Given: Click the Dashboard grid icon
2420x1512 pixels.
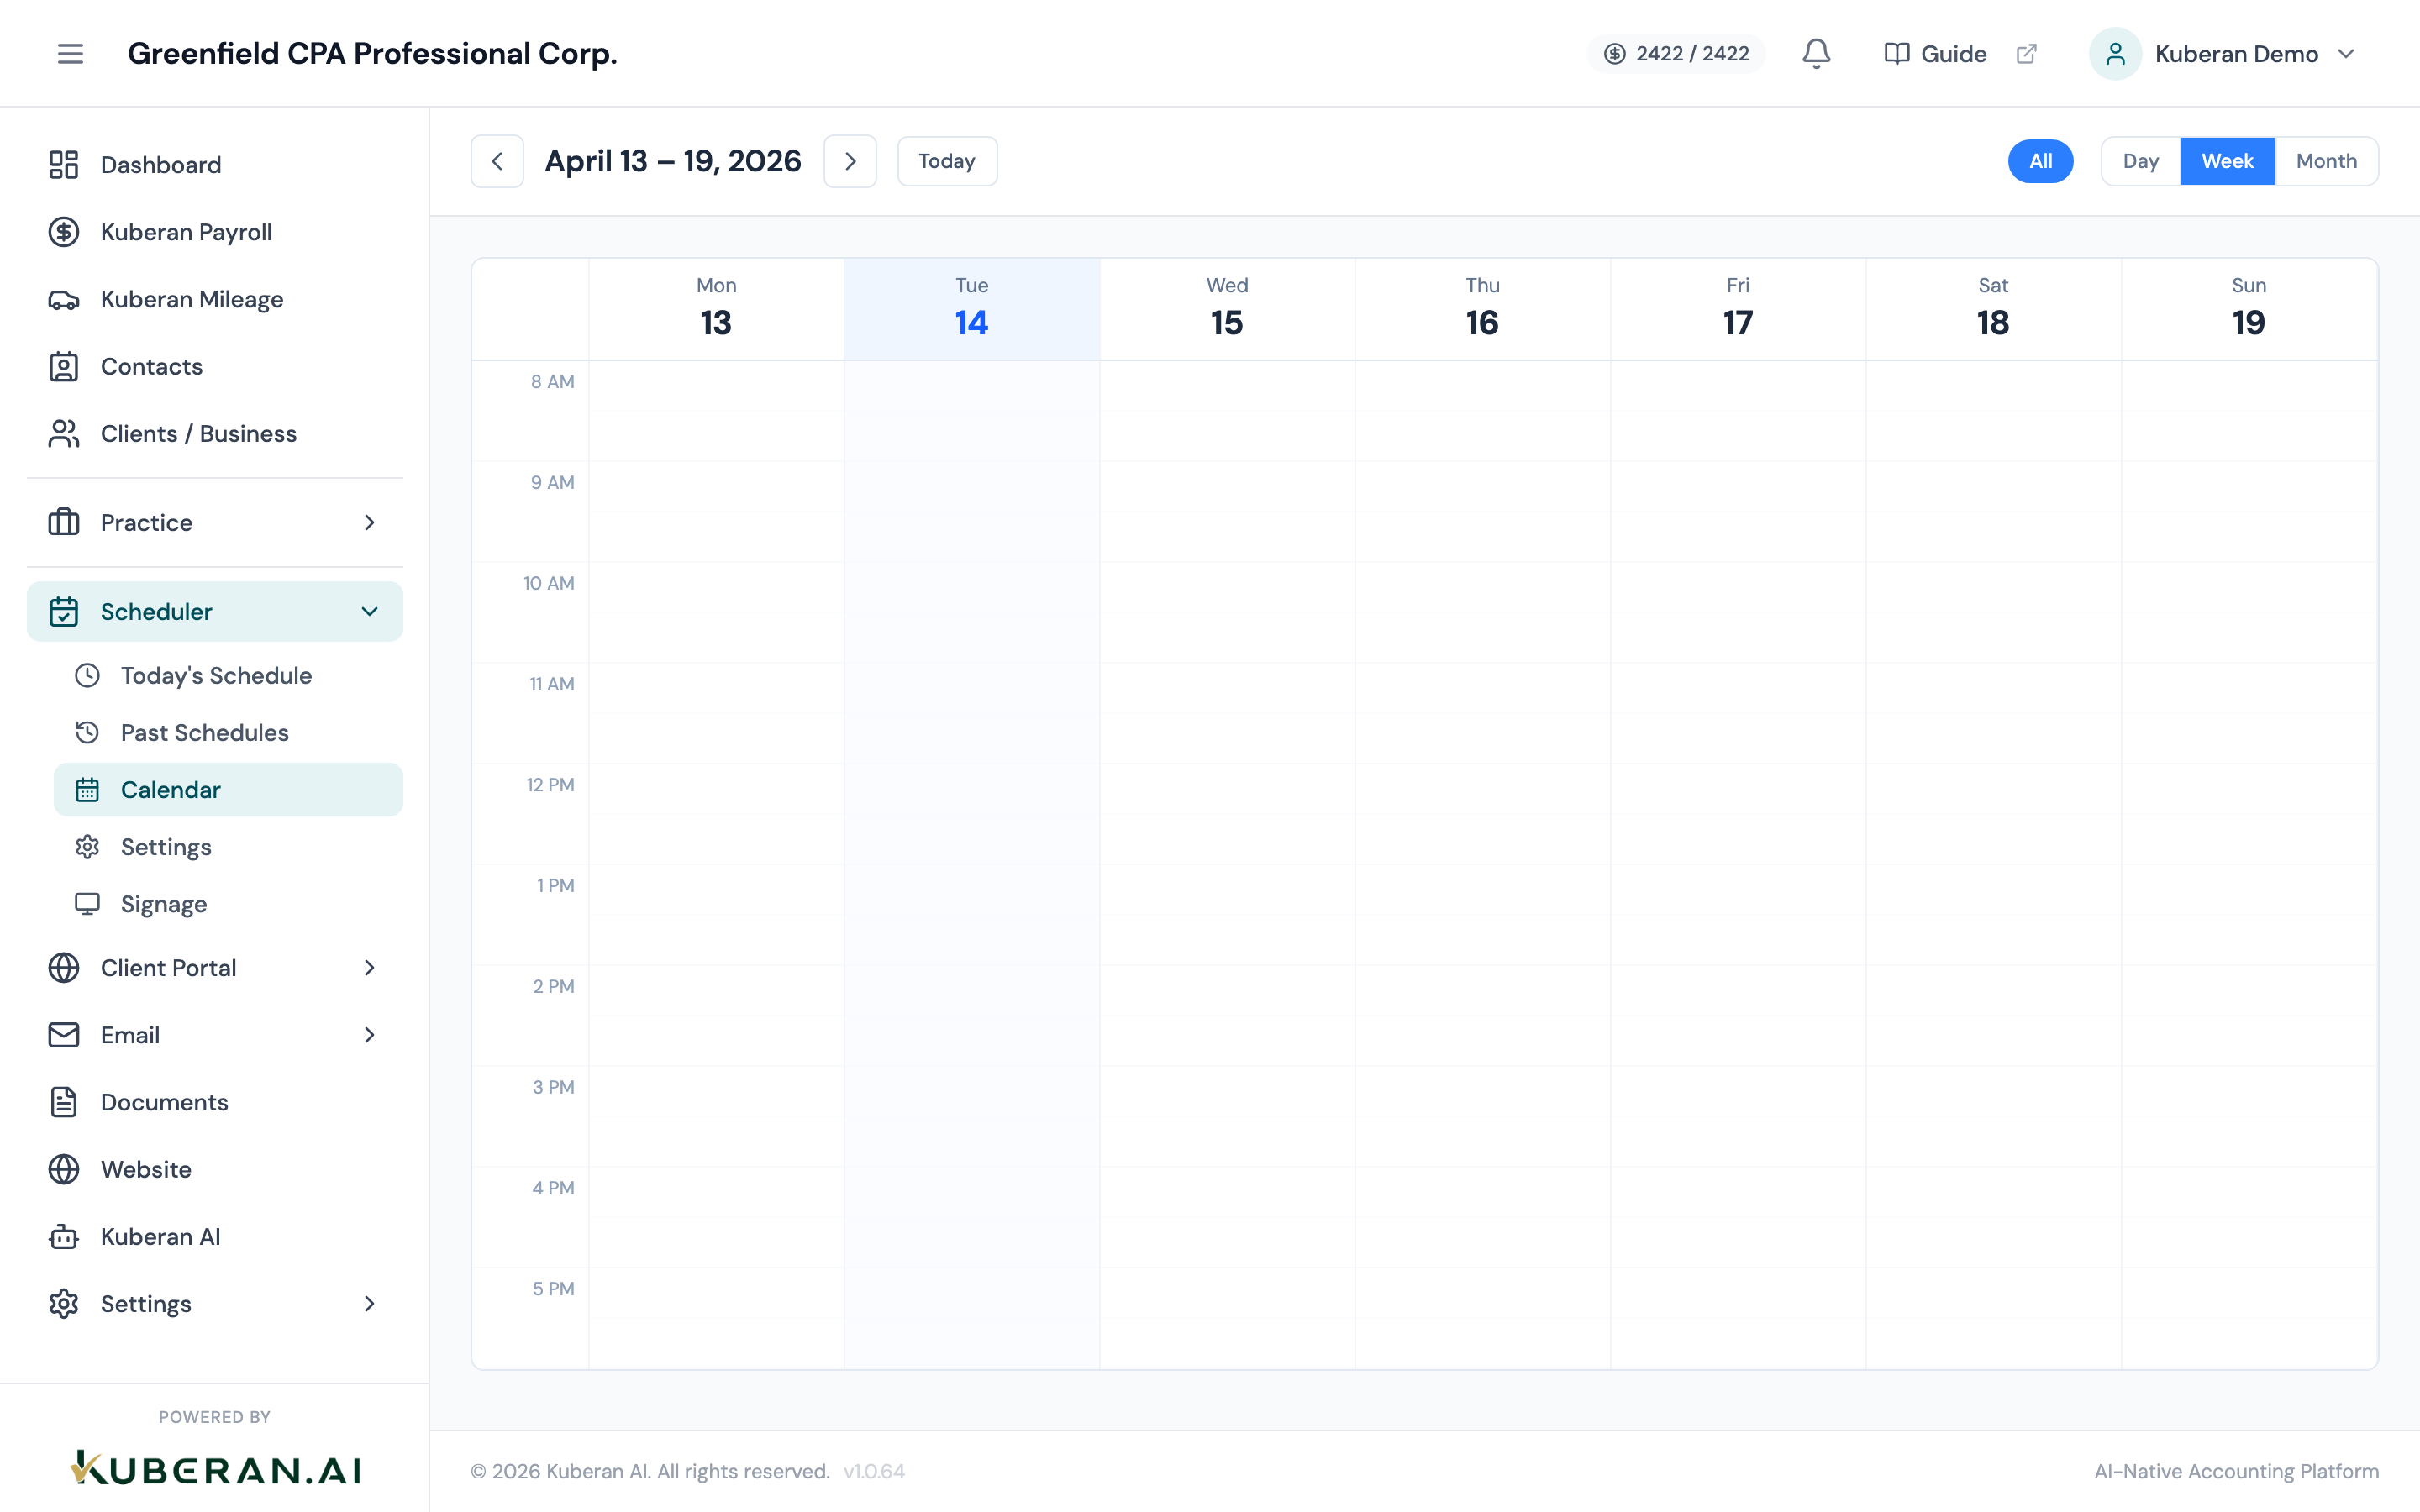Looking at the screenshot, I should [64, 164].
